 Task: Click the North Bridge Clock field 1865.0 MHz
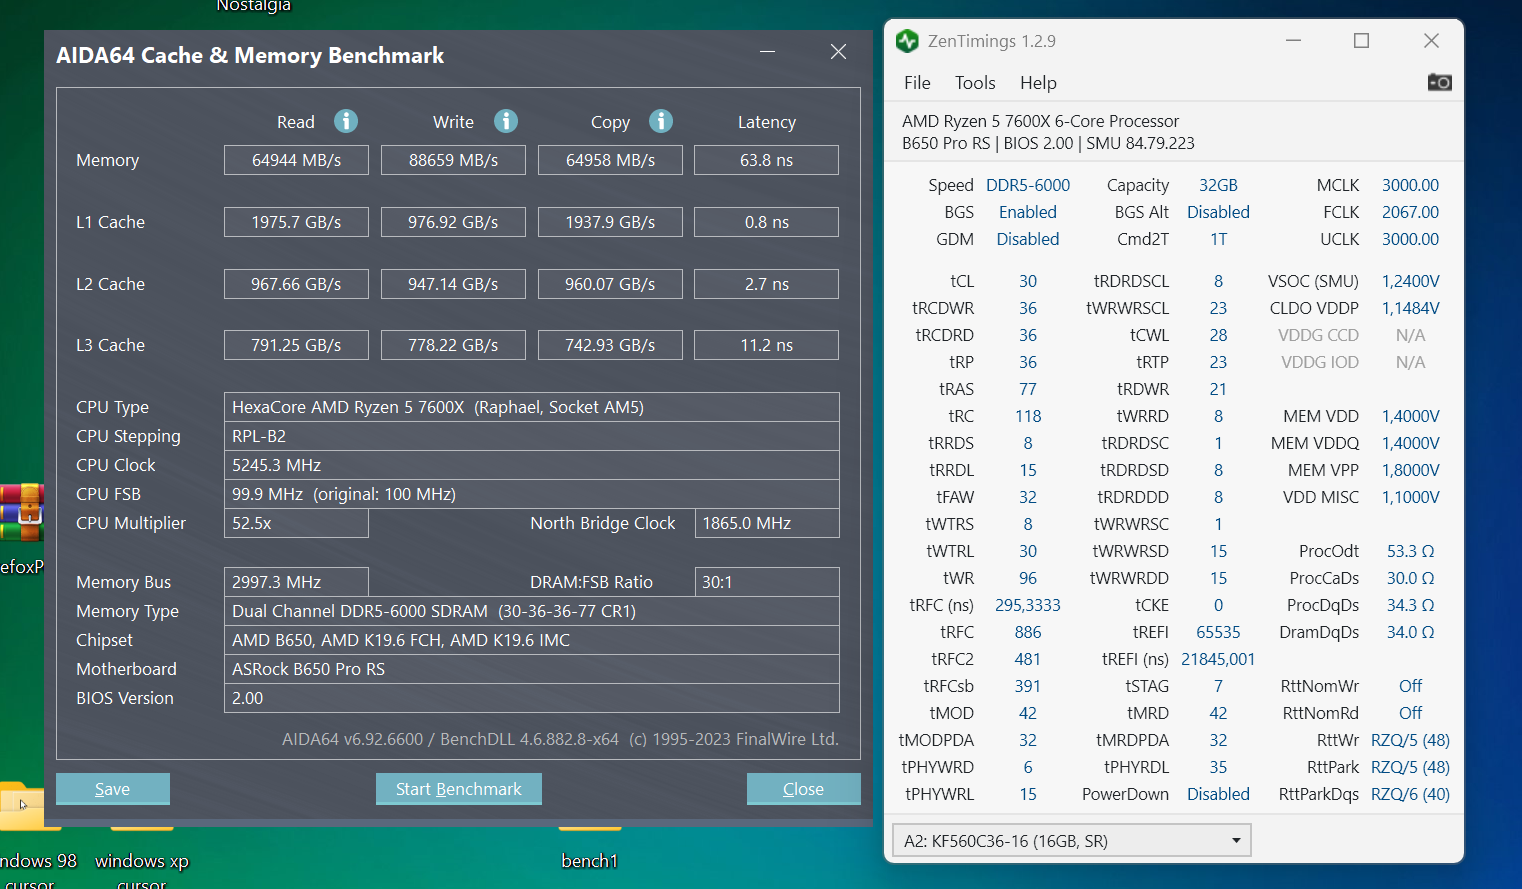[x=767, y=523]
